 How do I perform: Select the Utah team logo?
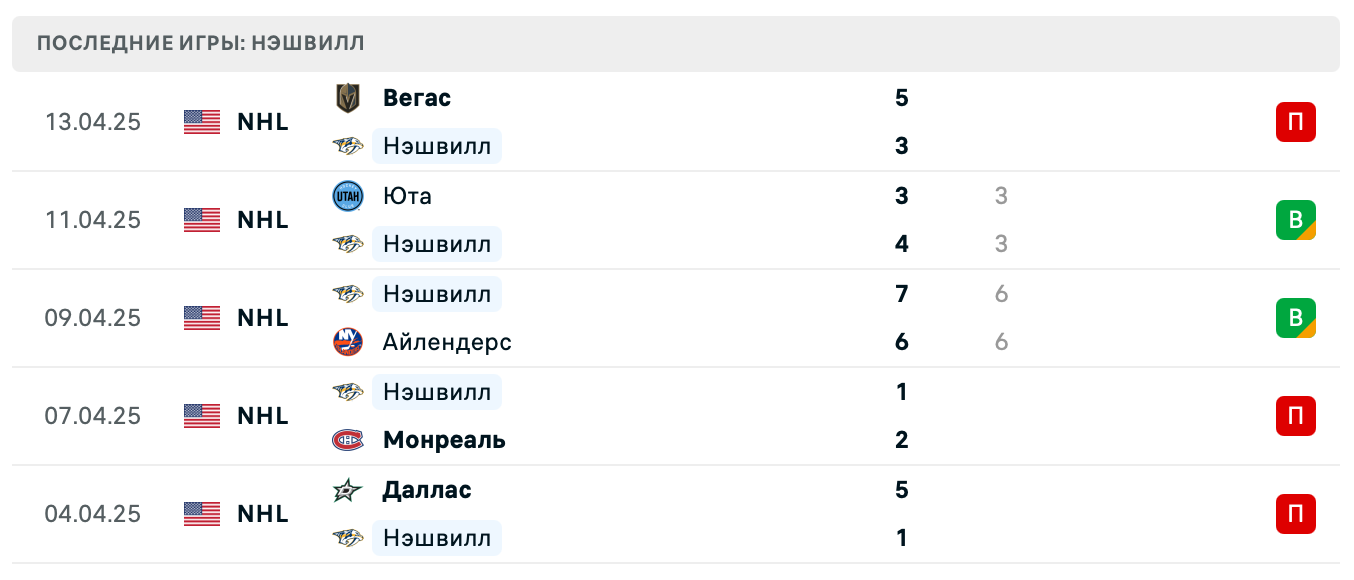click(x=347, y=196)
